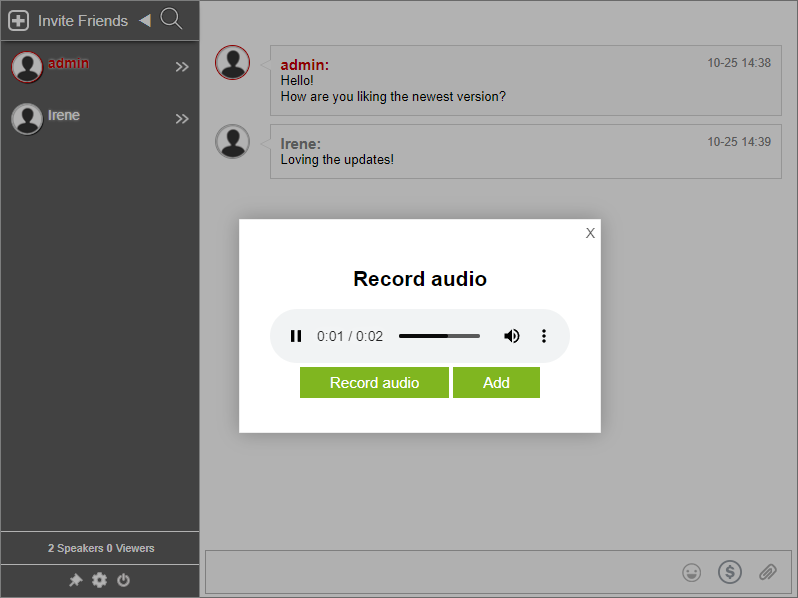Click the 10-25 14:39 timestamp
Screen dimensions: 798x598
tap(738, 141)
